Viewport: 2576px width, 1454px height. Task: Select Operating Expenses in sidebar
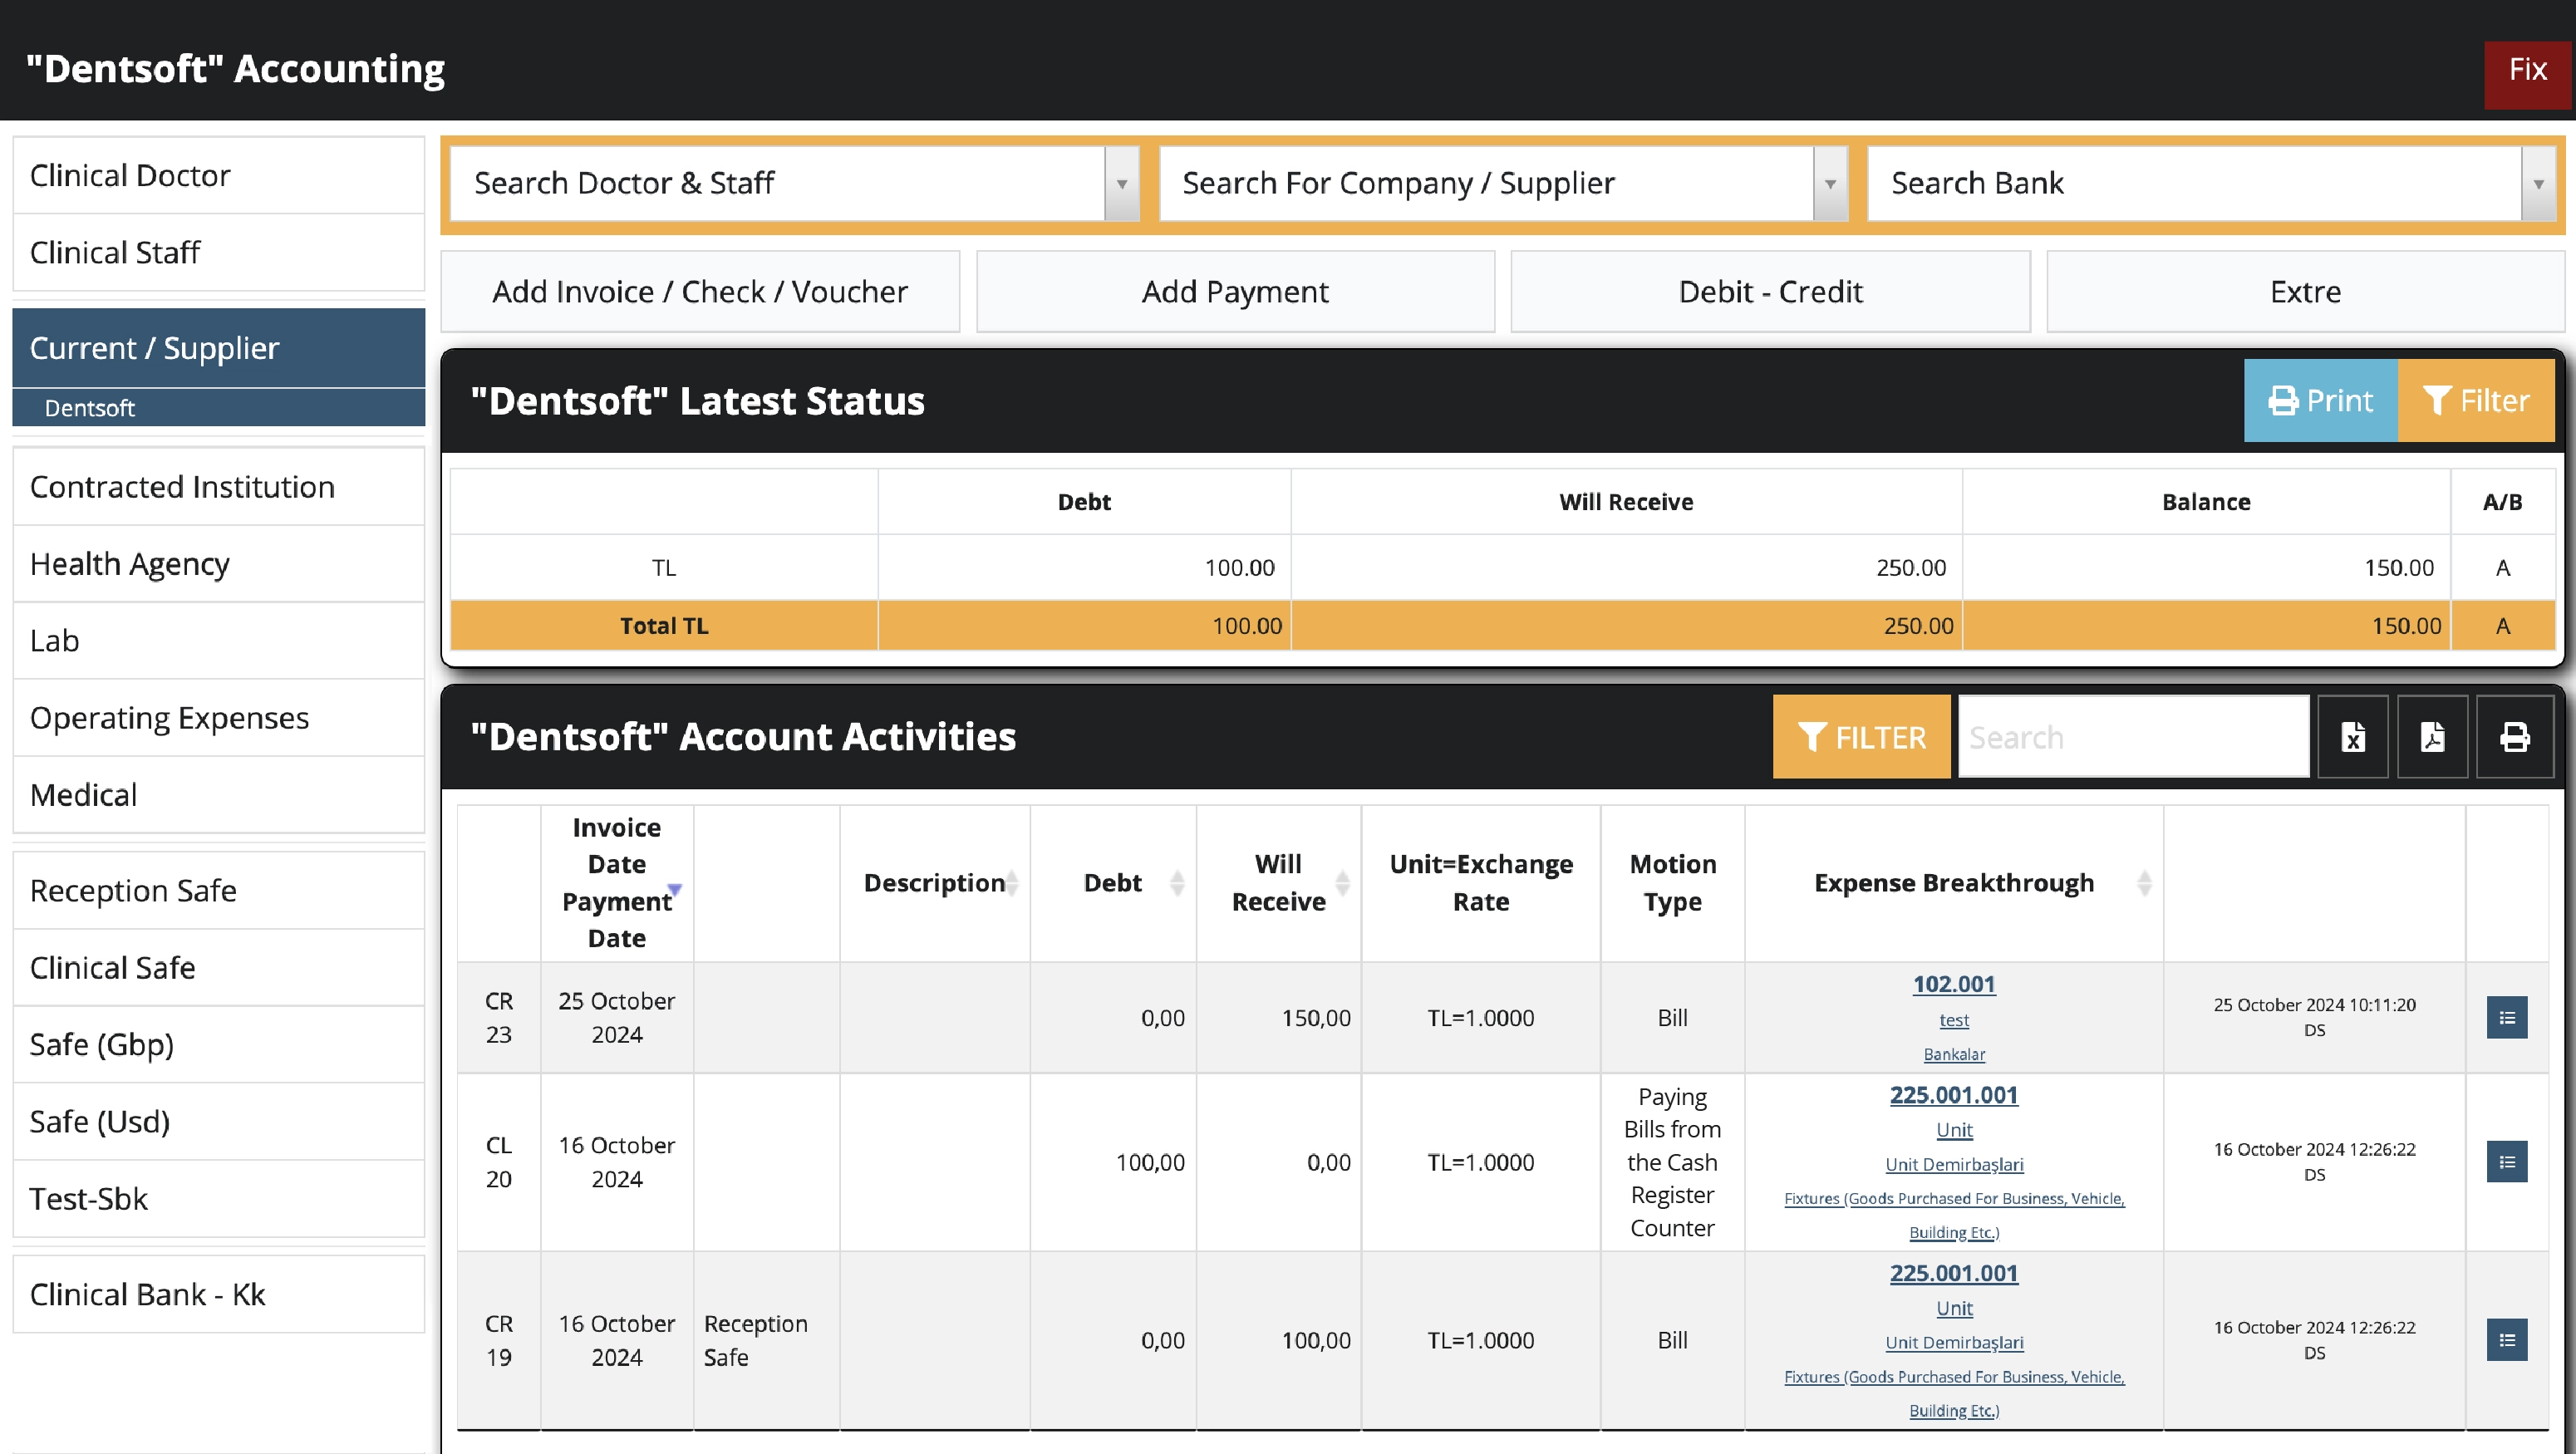pos(170,718)
